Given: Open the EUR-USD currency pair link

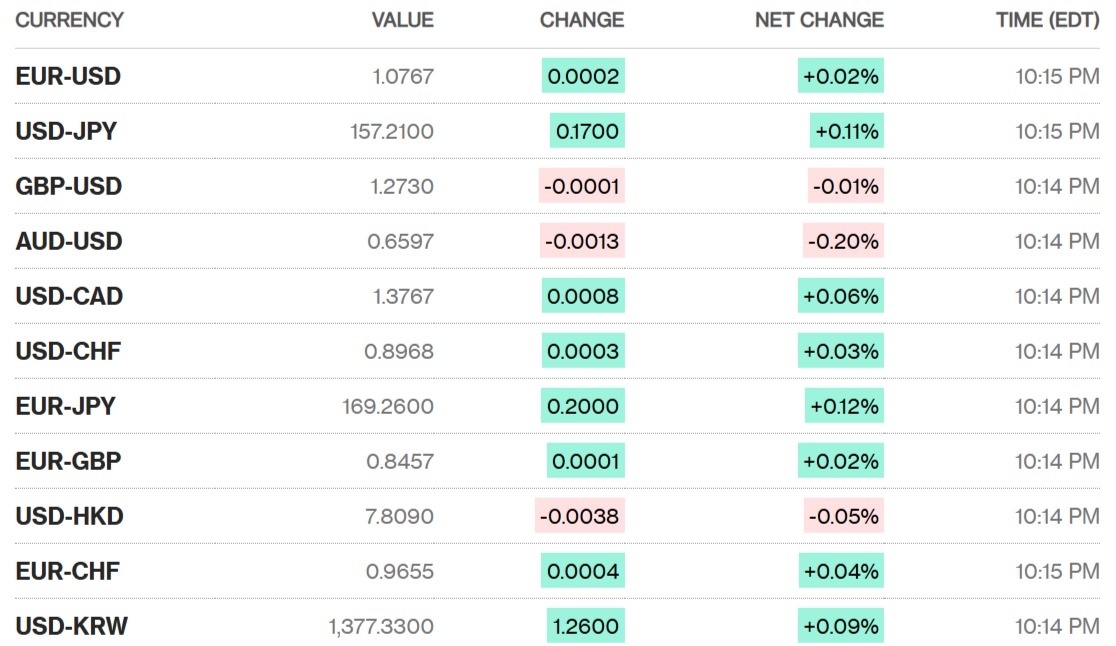Looking at the screenshot, I should pos(68,76).
